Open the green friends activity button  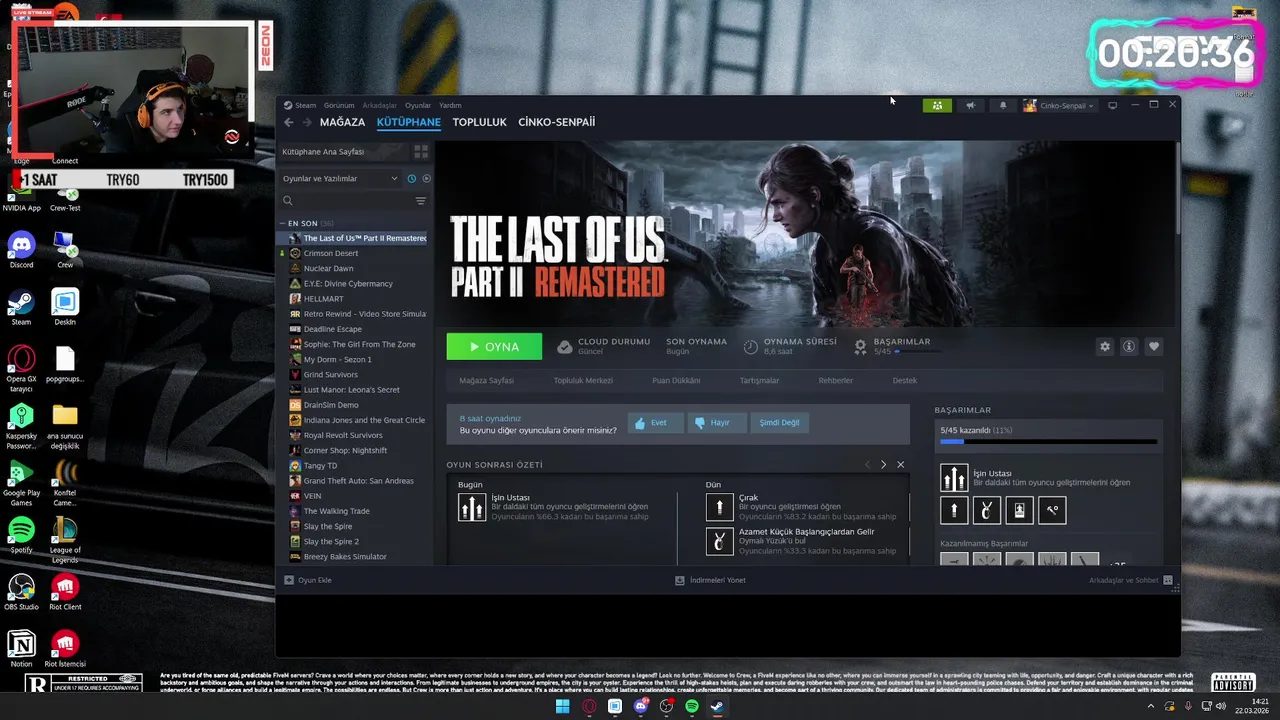(937, 105)
